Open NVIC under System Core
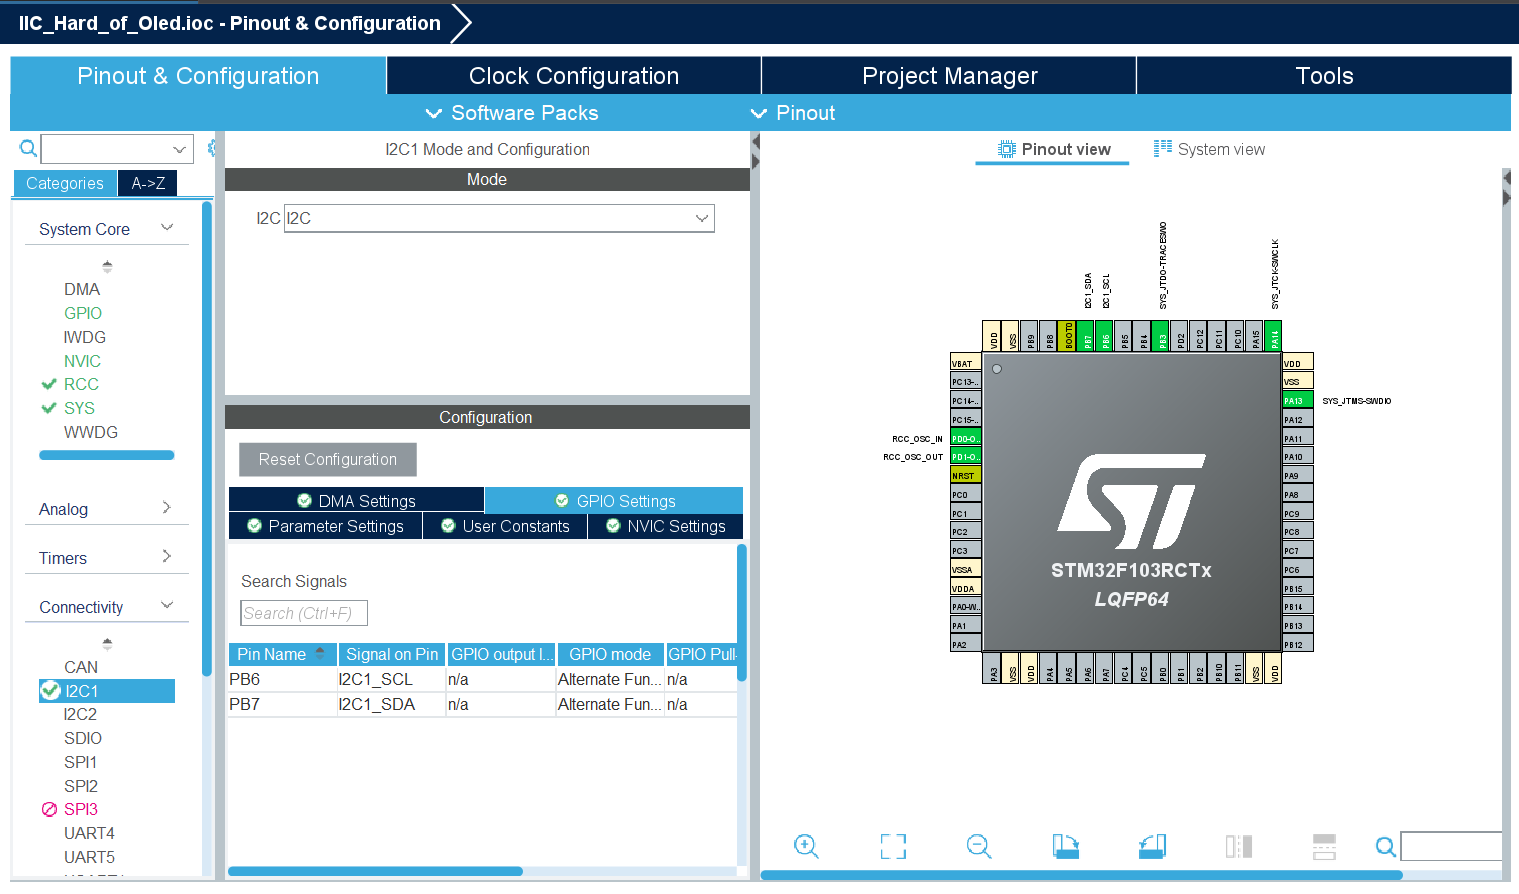This screenshot has height=894, width=1519. tap(82, 361)
